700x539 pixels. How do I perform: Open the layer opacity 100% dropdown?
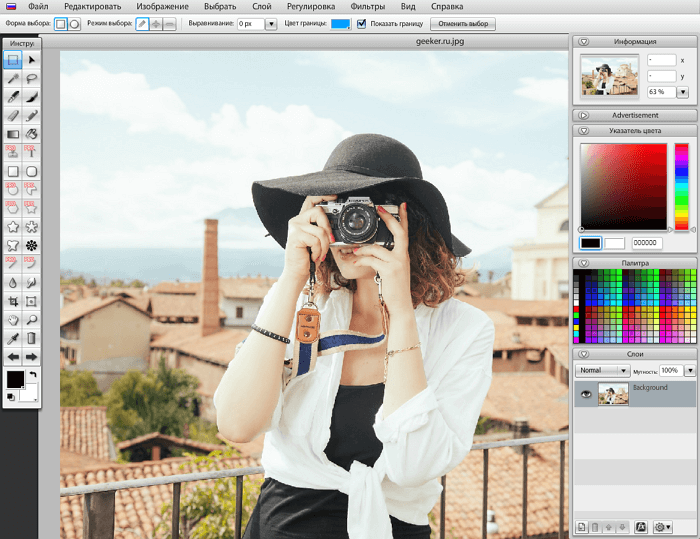coord(689,370)
